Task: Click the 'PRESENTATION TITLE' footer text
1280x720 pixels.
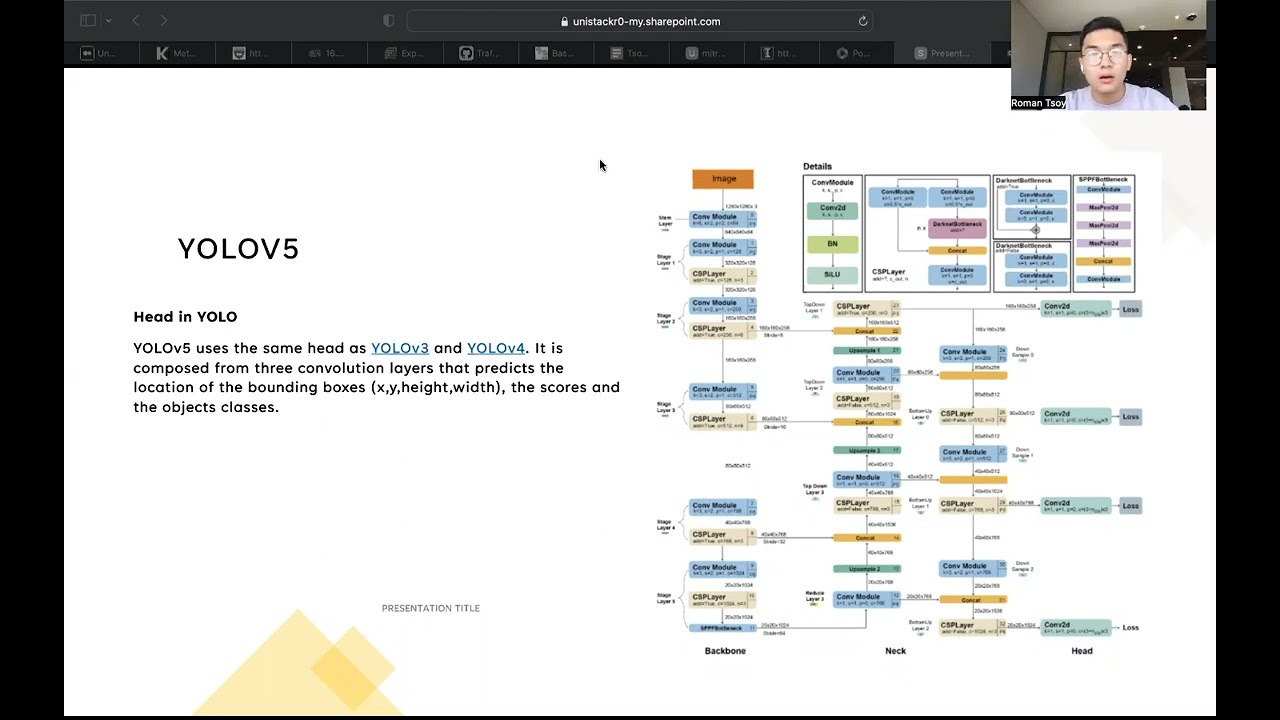Action: tap(431, 608)
